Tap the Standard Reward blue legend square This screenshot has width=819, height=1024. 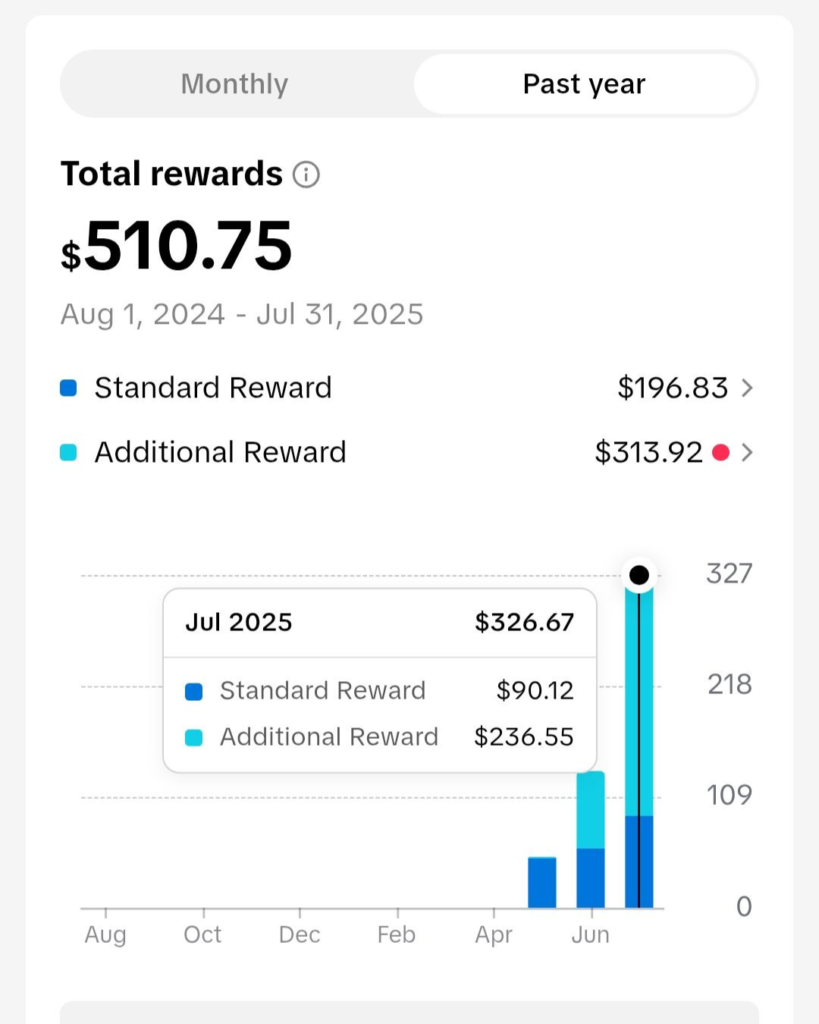click(x=68, y=388)
